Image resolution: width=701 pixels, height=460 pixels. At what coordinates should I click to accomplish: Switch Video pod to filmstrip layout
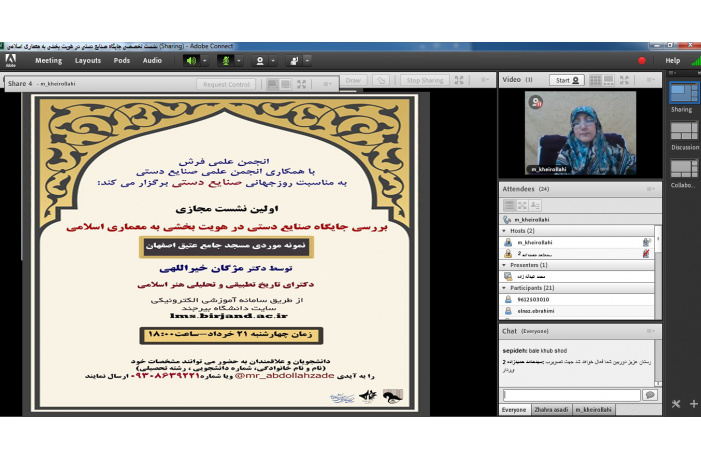pyautogui.click(x=608, y=80)
